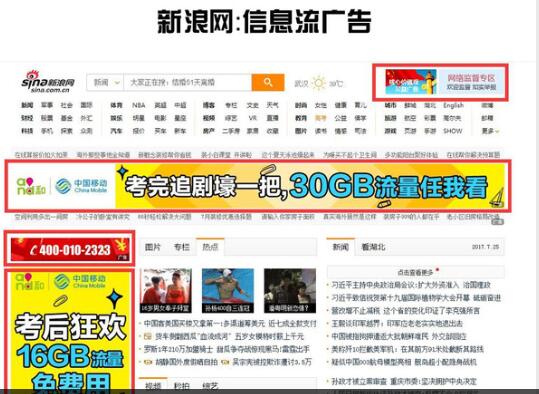Screen dimensions: 539x394
Task: Click the video camera icon before 吴宗宪 headline
Action: pyautogui.click(x=226, y=362)
